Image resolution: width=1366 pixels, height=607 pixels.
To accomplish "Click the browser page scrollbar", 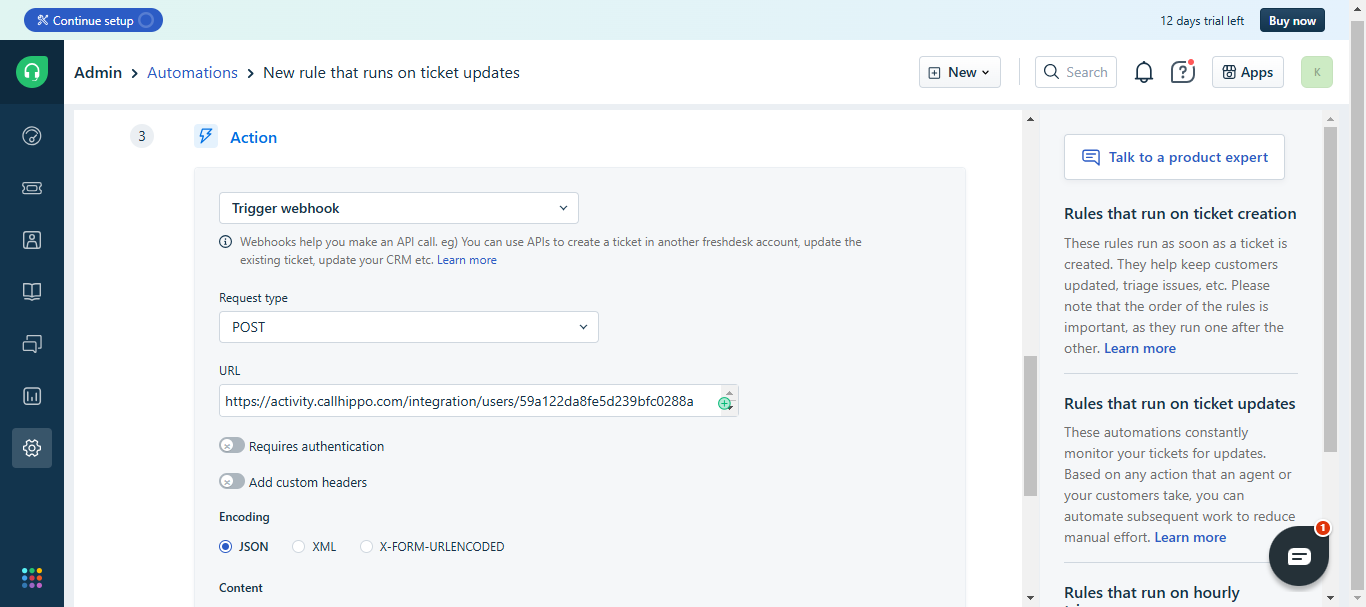I will pyautogui.click(x=1357, y=303).
